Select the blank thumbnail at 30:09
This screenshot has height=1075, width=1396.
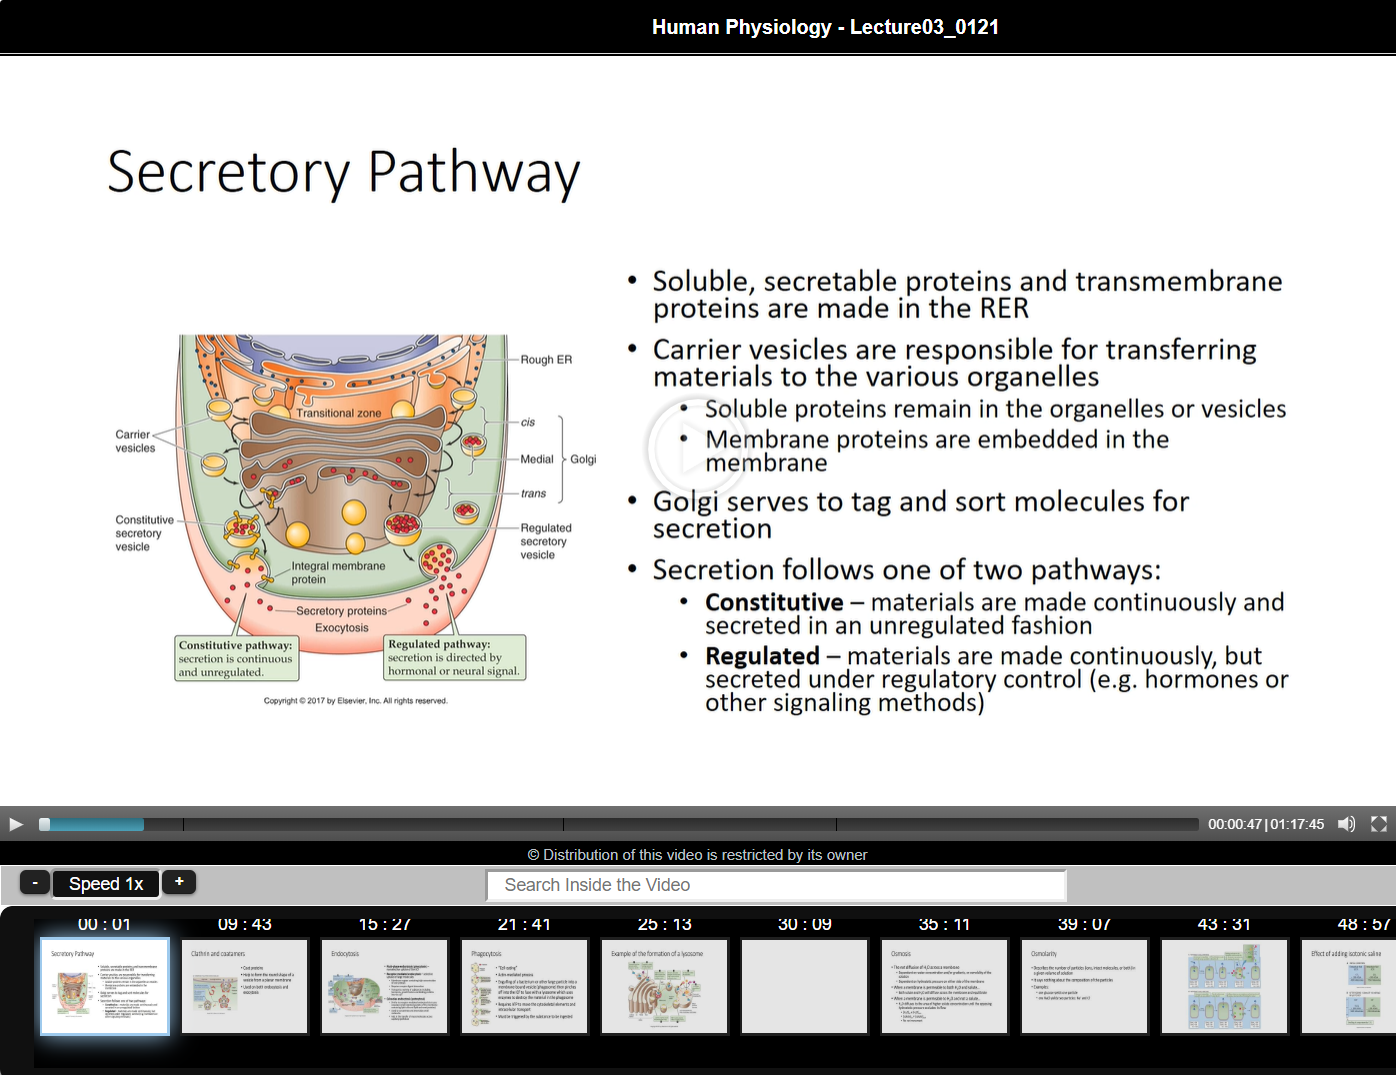point(805,986)
